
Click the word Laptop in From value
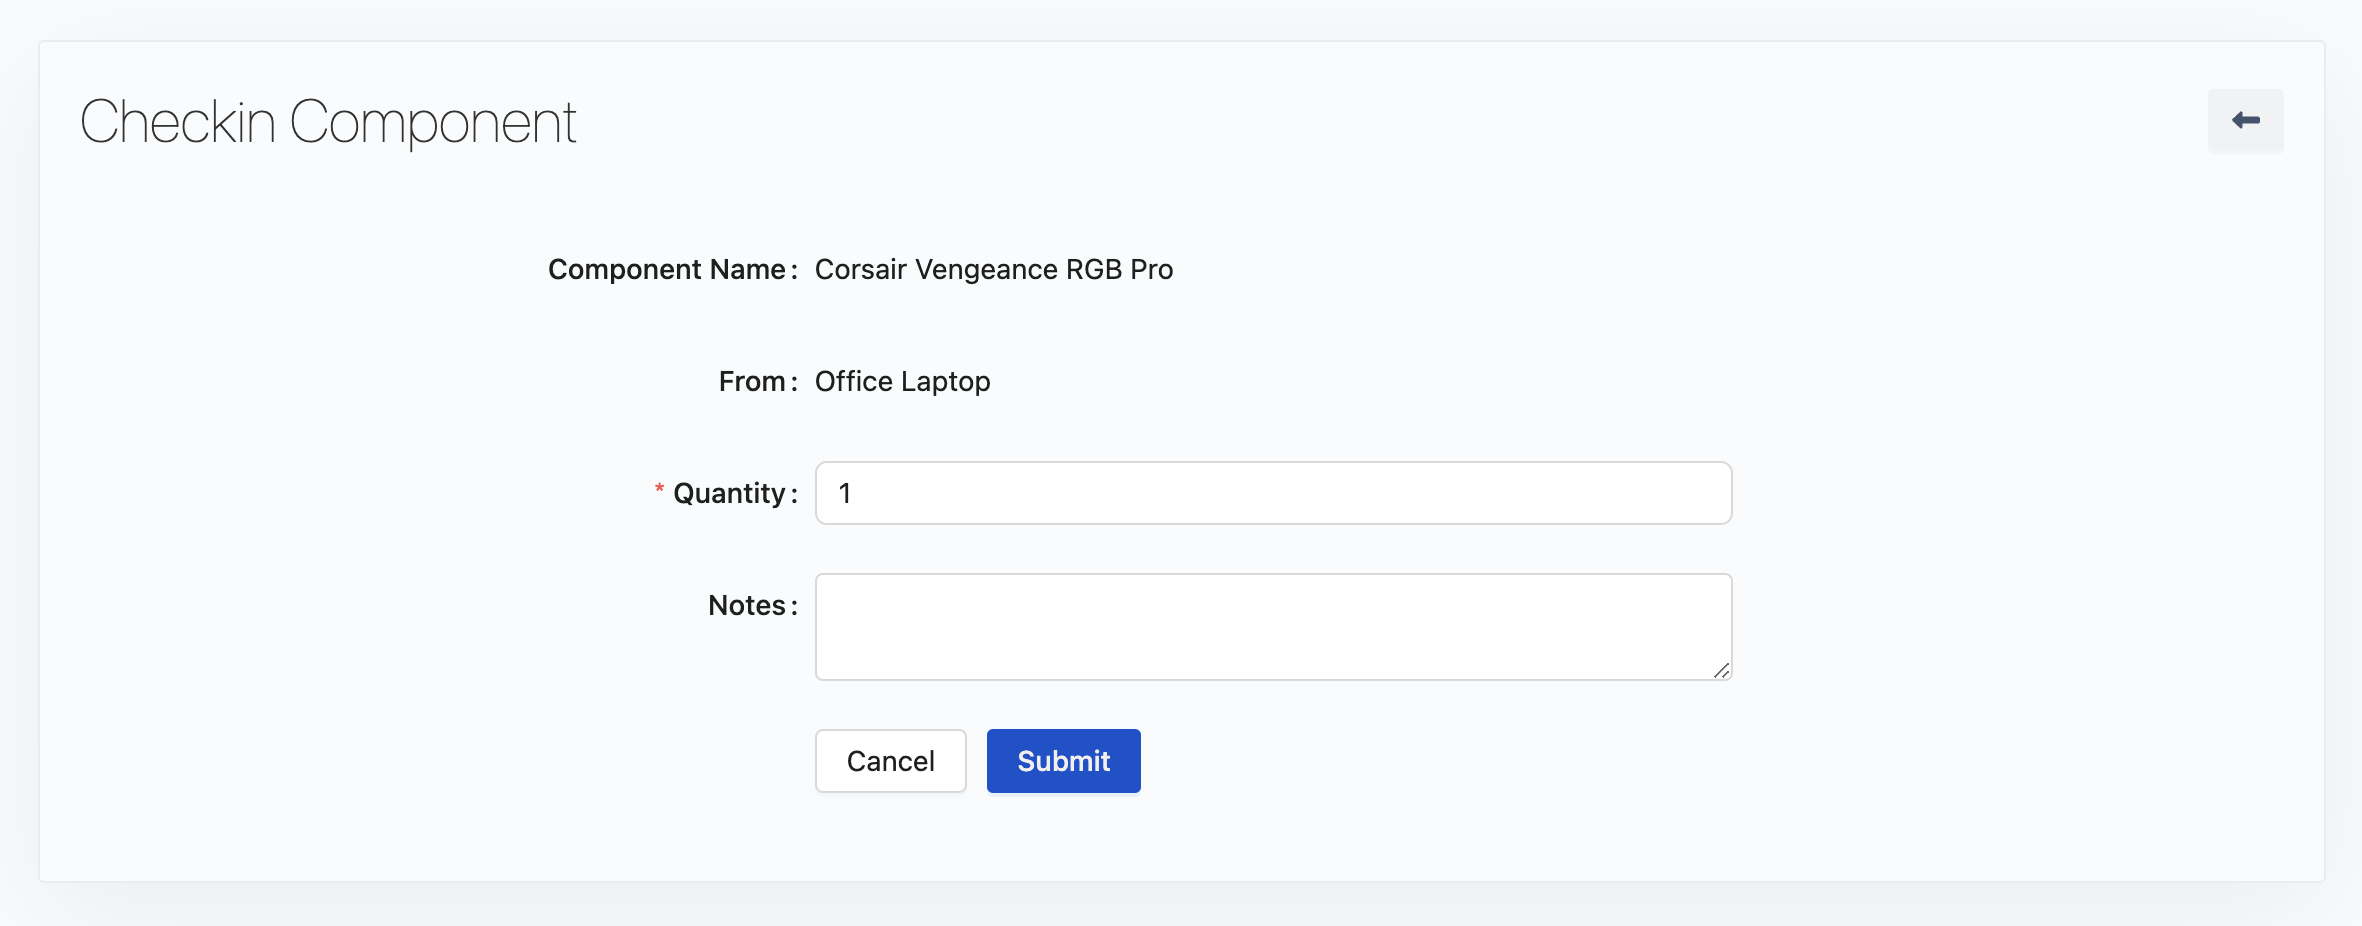click(945, 381)
